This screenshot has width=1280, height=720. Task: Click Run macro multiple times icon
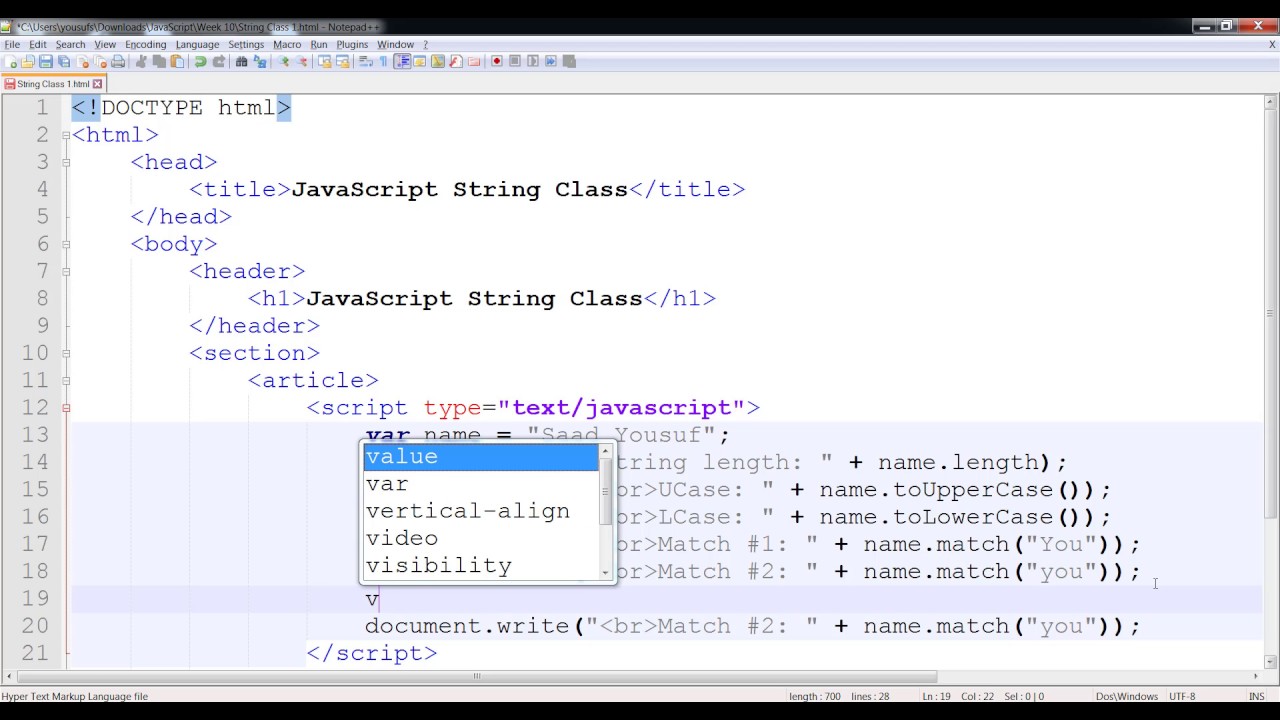551,62
